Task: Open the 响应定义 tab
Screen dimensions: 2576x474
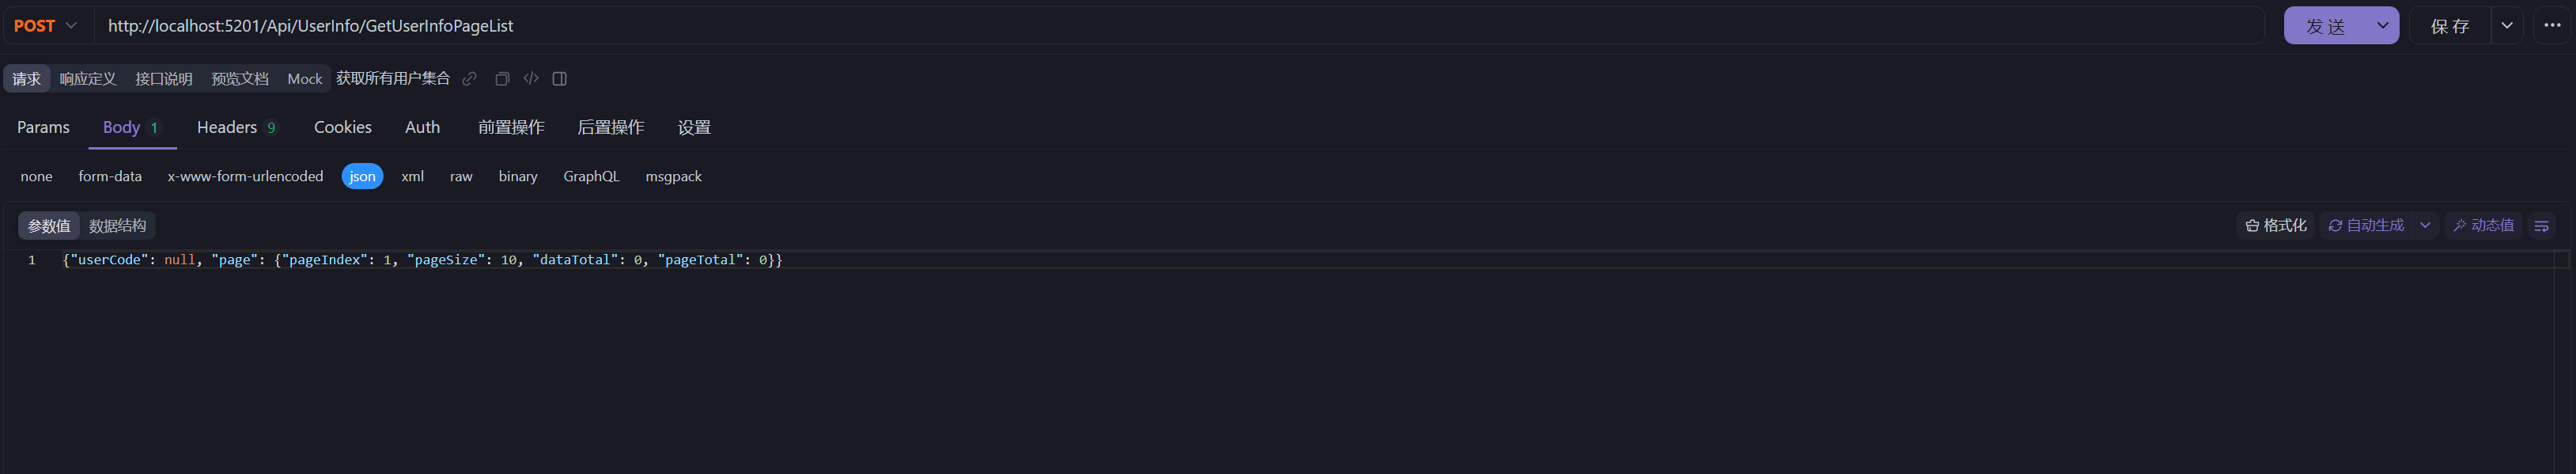Action: [x=88, y=79]
